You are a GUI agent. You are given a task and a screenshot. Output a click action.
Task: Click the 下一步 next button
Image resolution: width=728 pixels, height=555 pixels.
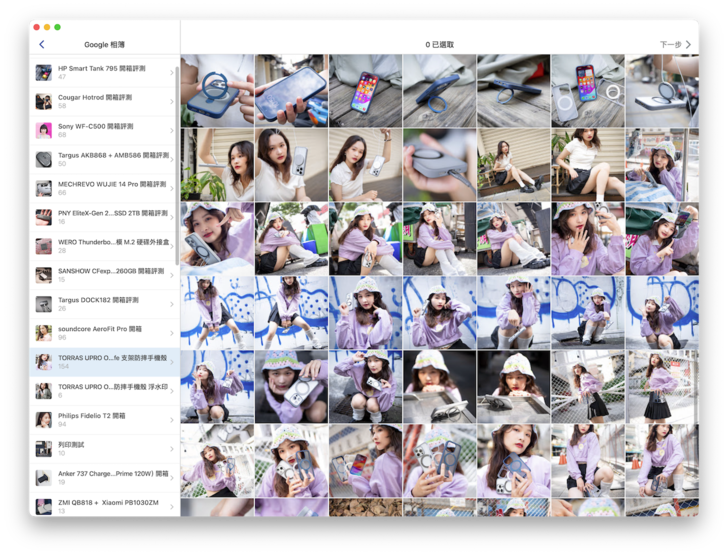675,45
